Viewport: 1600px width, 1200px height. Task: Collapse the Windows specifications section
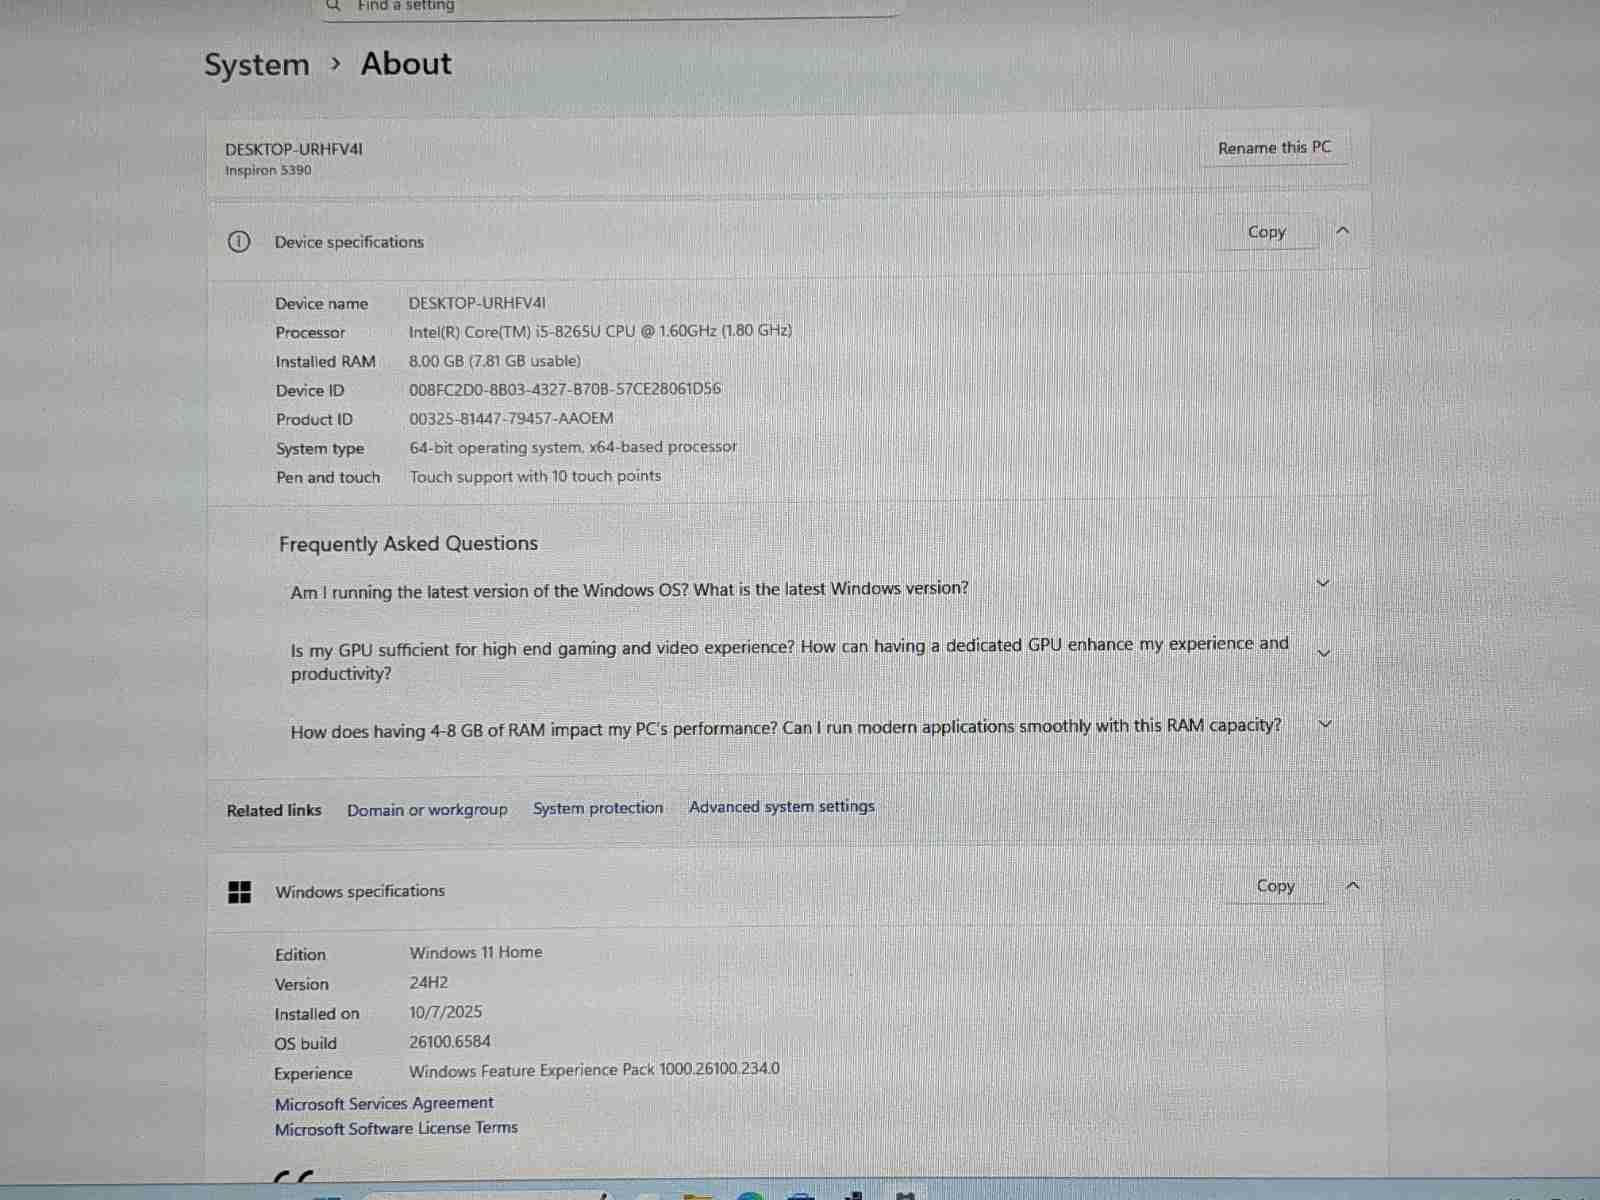[1353, 886]
